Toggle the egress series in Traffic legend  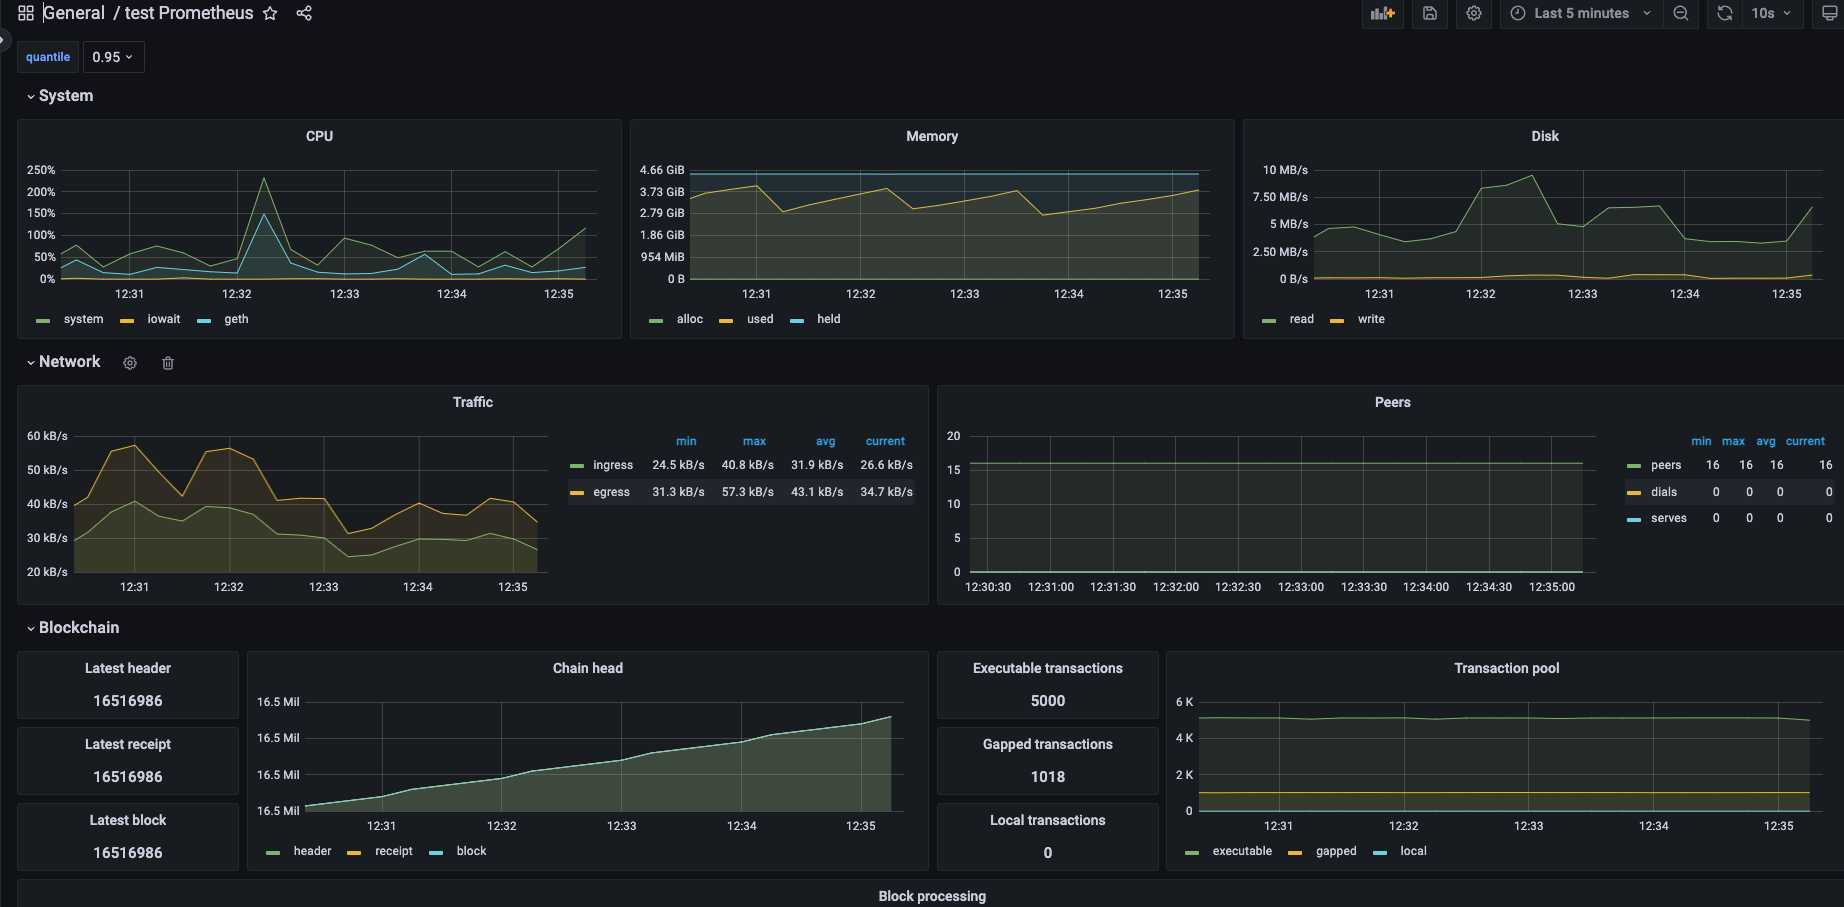(x=611, y=492)
